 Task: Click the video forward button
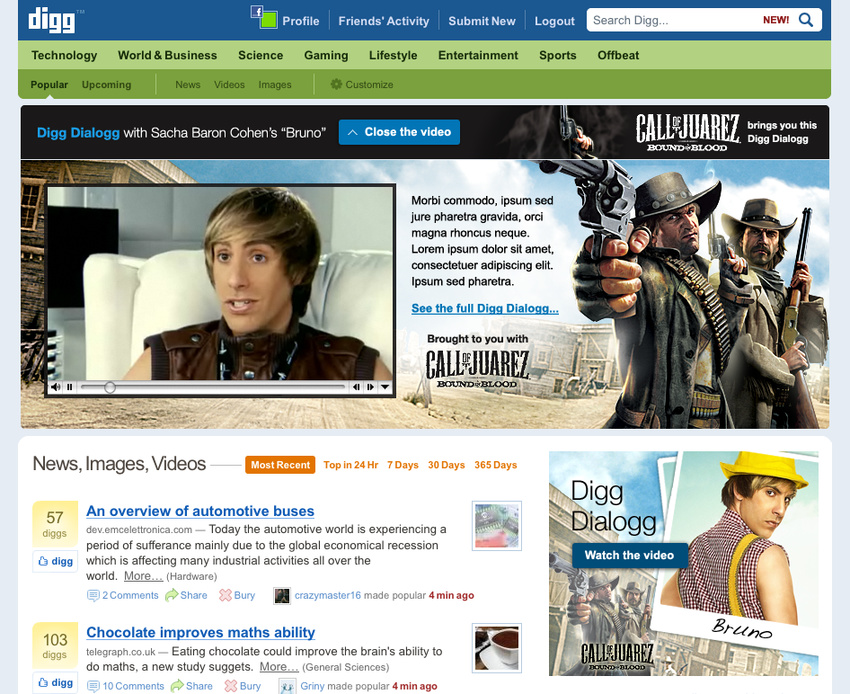(x=370, y=387)
